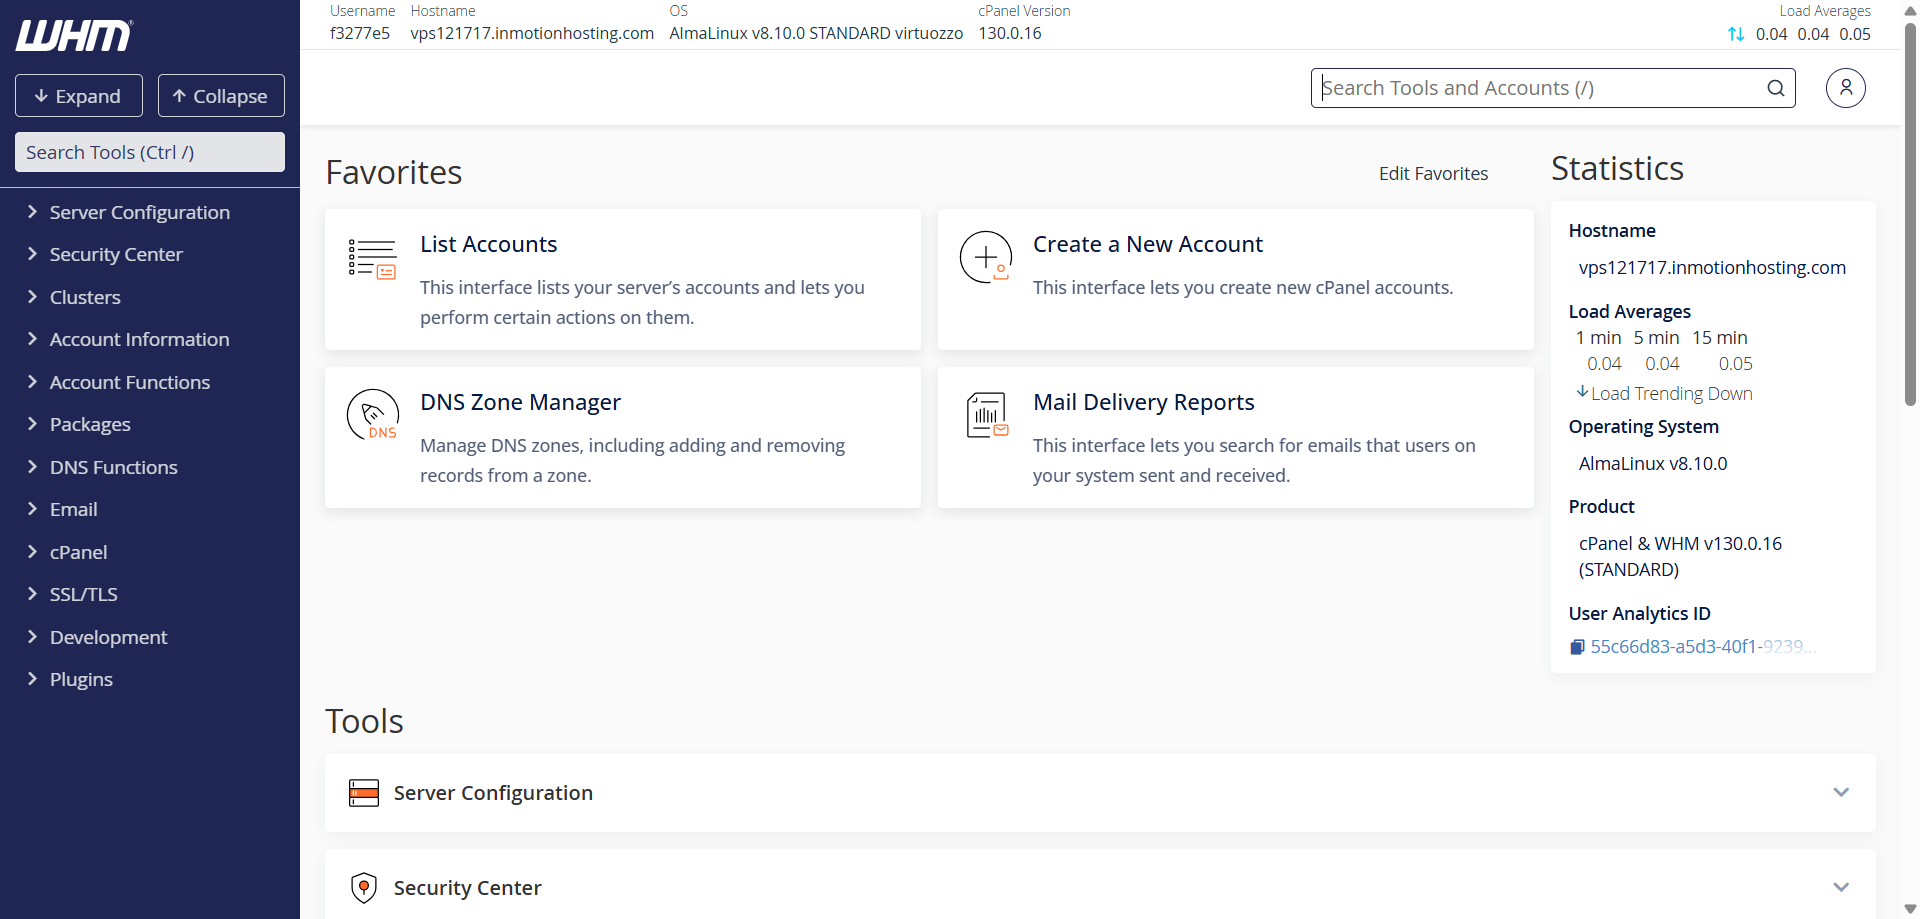
Task: Click the vertical page scrollbar
Action: pyautogui.click(x=1910, y=214)
